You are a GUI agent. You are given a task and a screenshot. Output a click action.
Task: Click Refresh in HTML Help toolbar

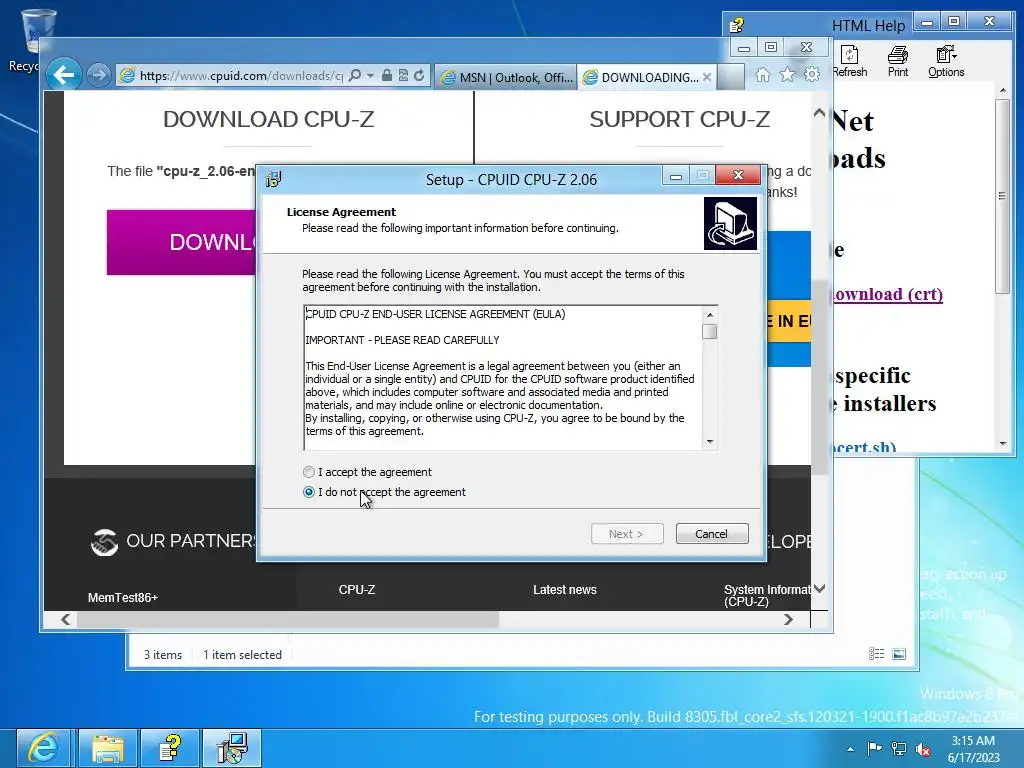click(850, 62)
